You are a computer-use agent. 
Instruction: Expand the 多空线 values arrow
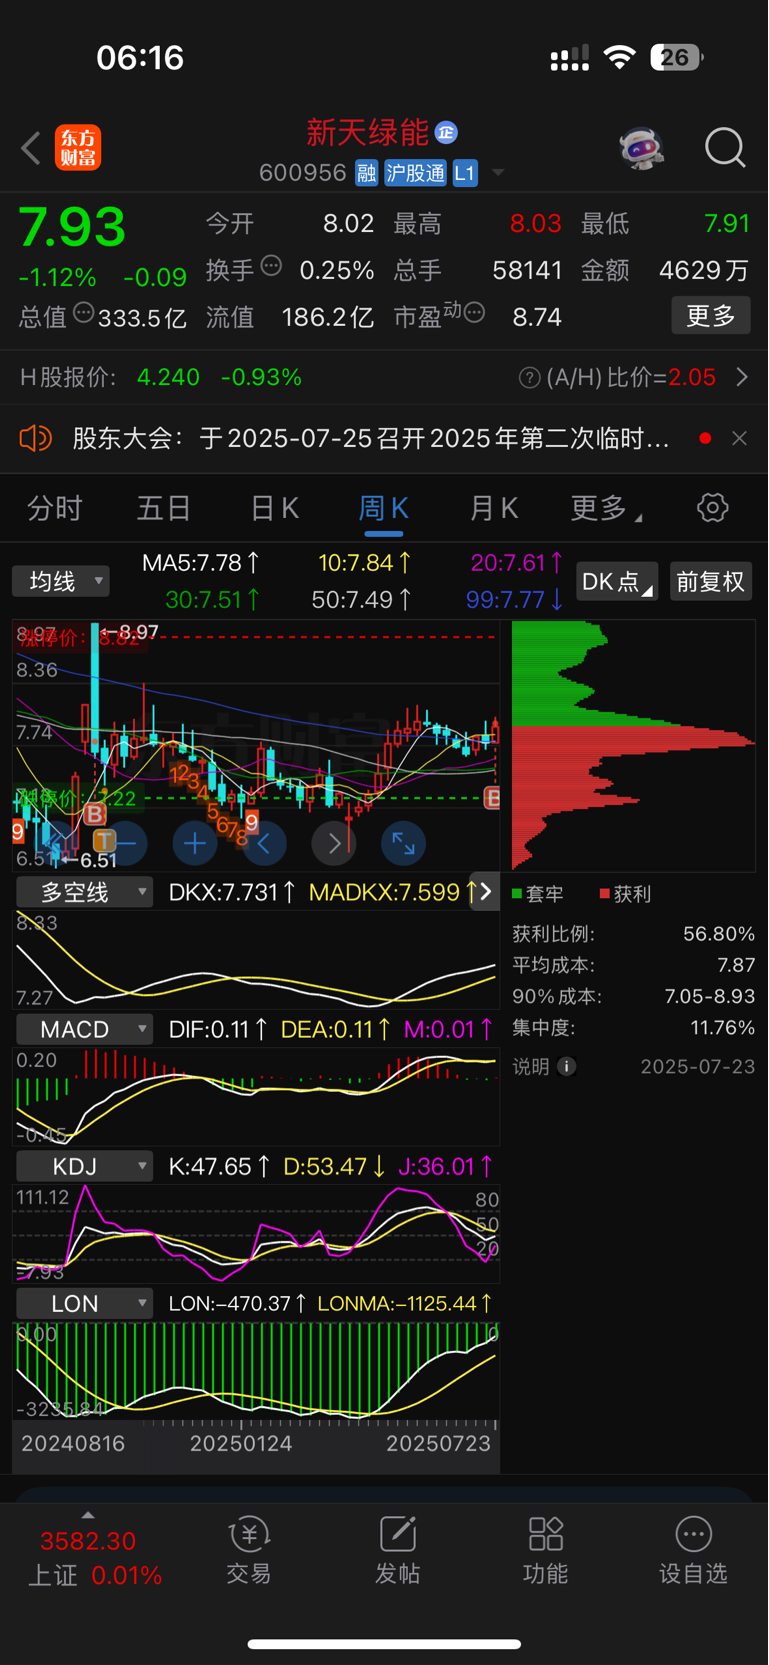click(x=485, y=891)
